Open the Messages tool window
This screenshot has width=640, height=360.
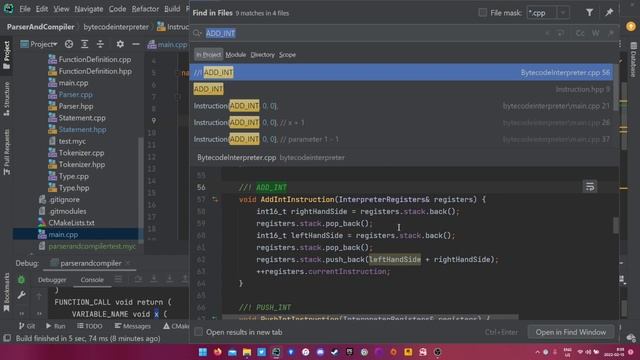[x=133, y=326]
